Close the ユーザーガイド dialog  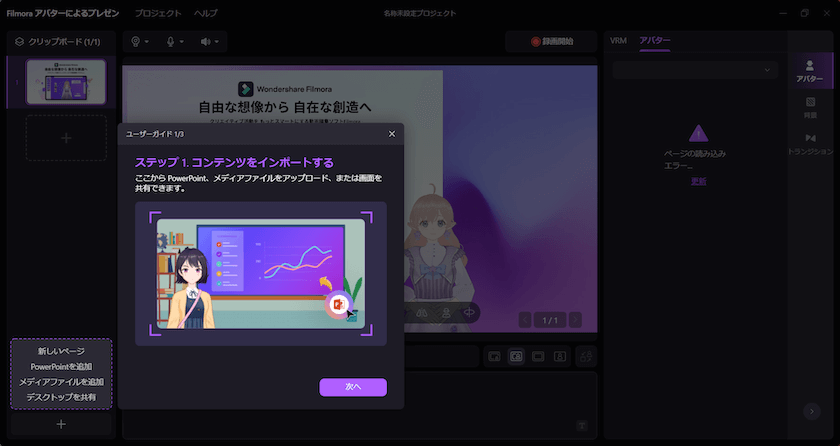coord(391,133)
